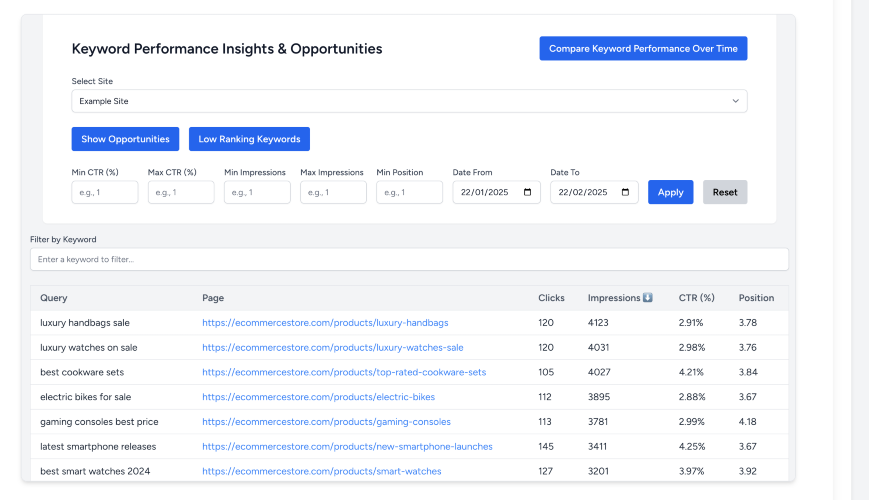Click the Reset button

tap(725, 192)
